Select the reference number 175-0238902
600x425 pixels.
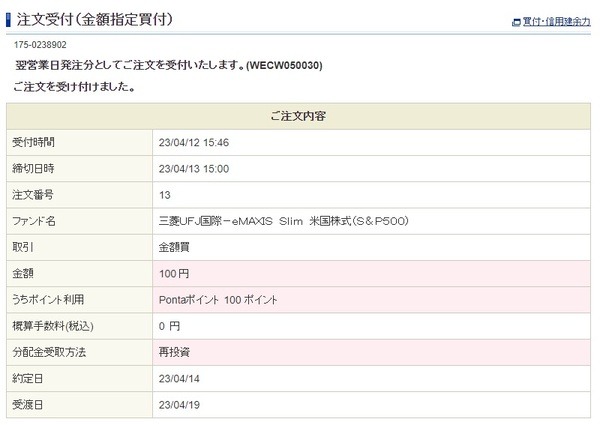pyautogui.click(x=41, y=45)
